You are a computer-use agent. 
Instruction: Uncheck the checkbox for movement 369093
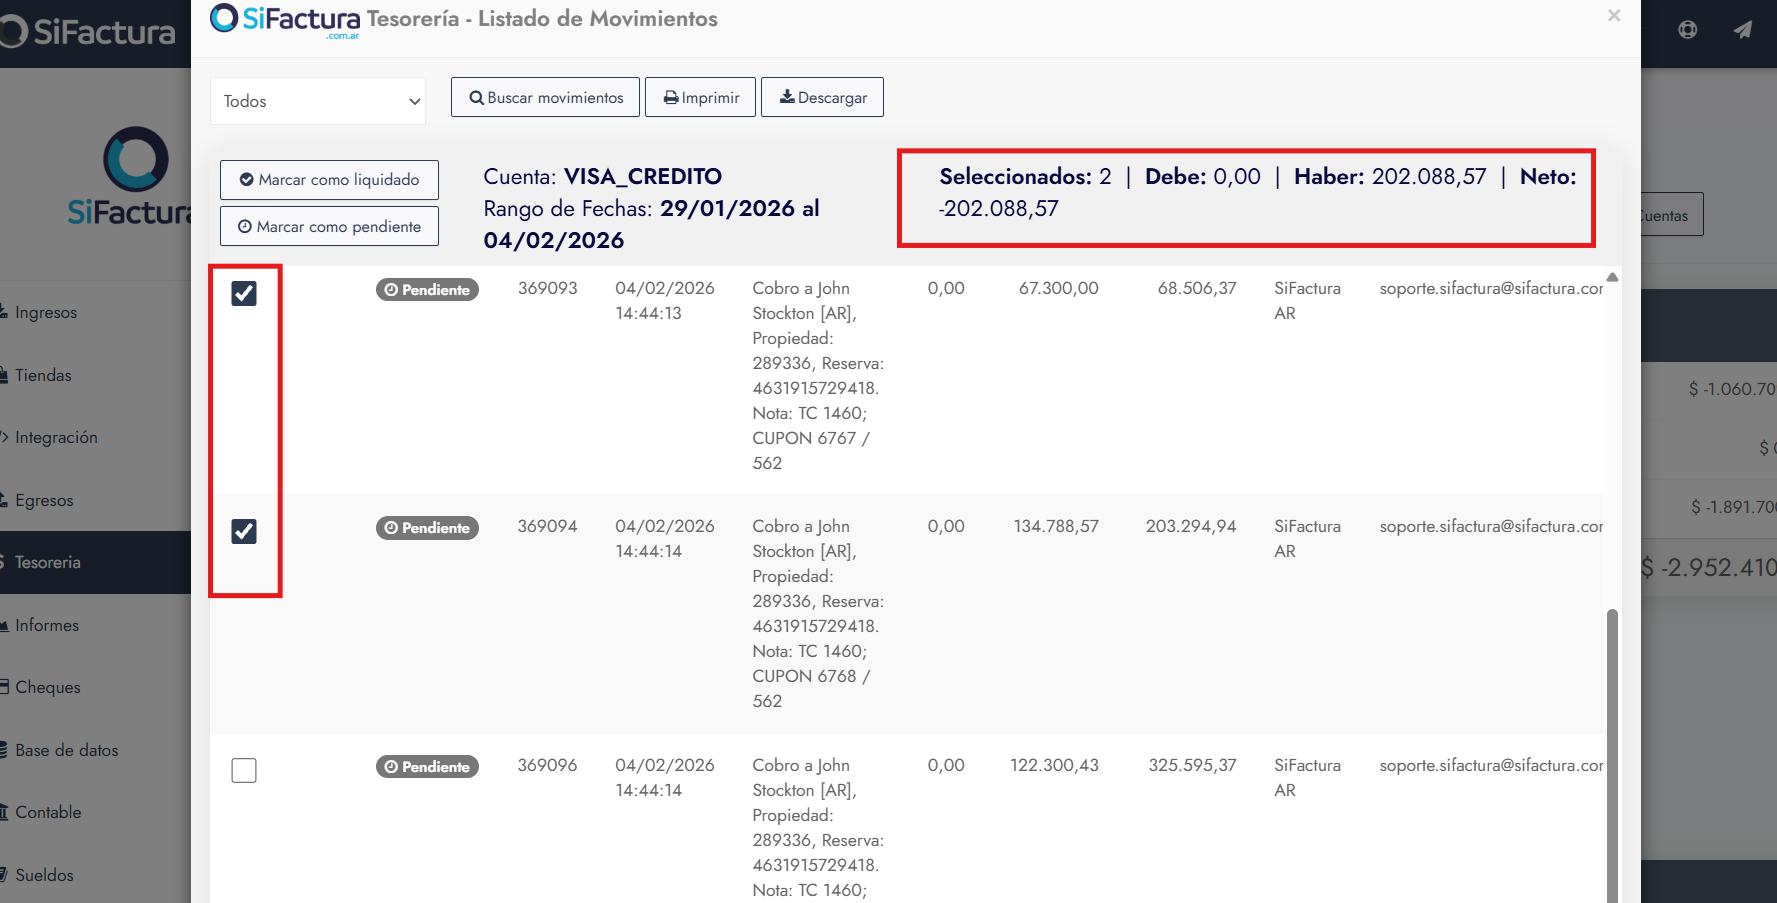click(244, 293)
